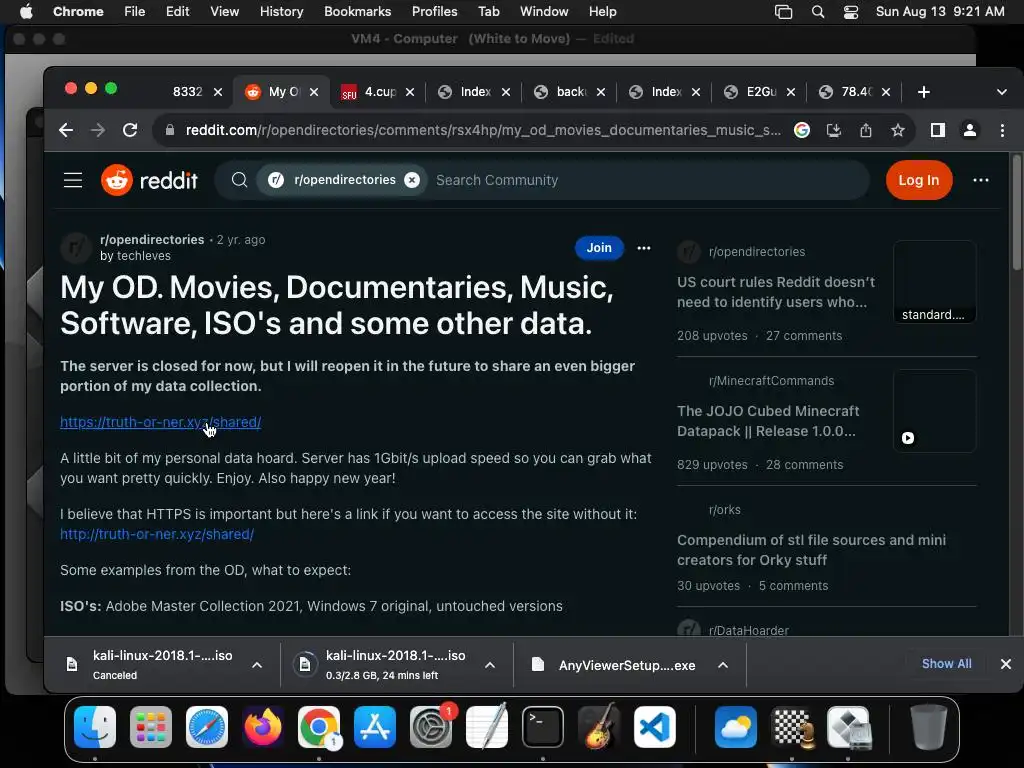
Task: Open Finder from the dock
Action: 95,727
